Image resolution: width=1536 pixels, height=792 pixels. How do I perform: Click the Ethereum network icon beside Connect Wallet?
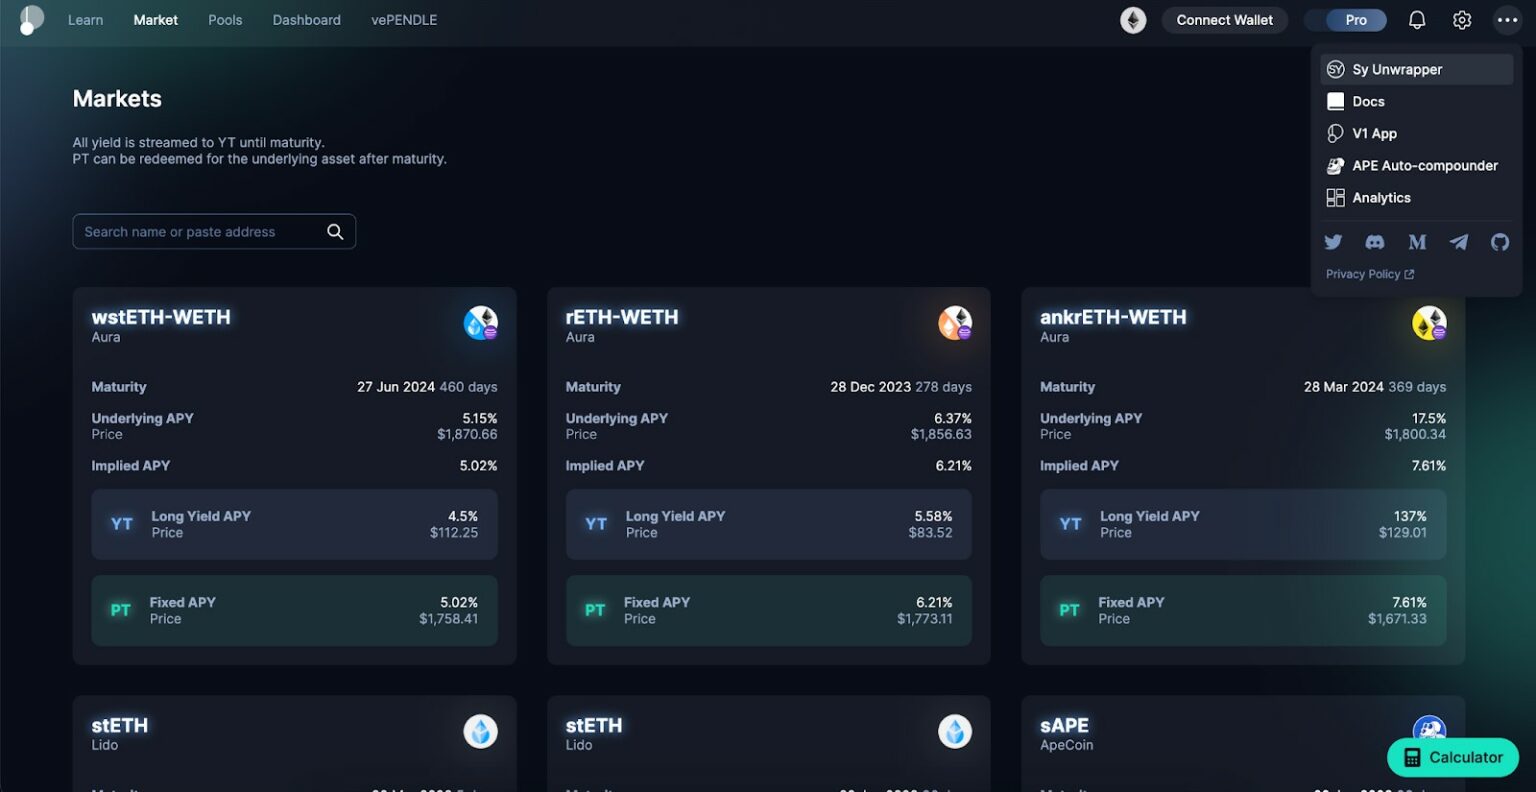coord(1132,19)
